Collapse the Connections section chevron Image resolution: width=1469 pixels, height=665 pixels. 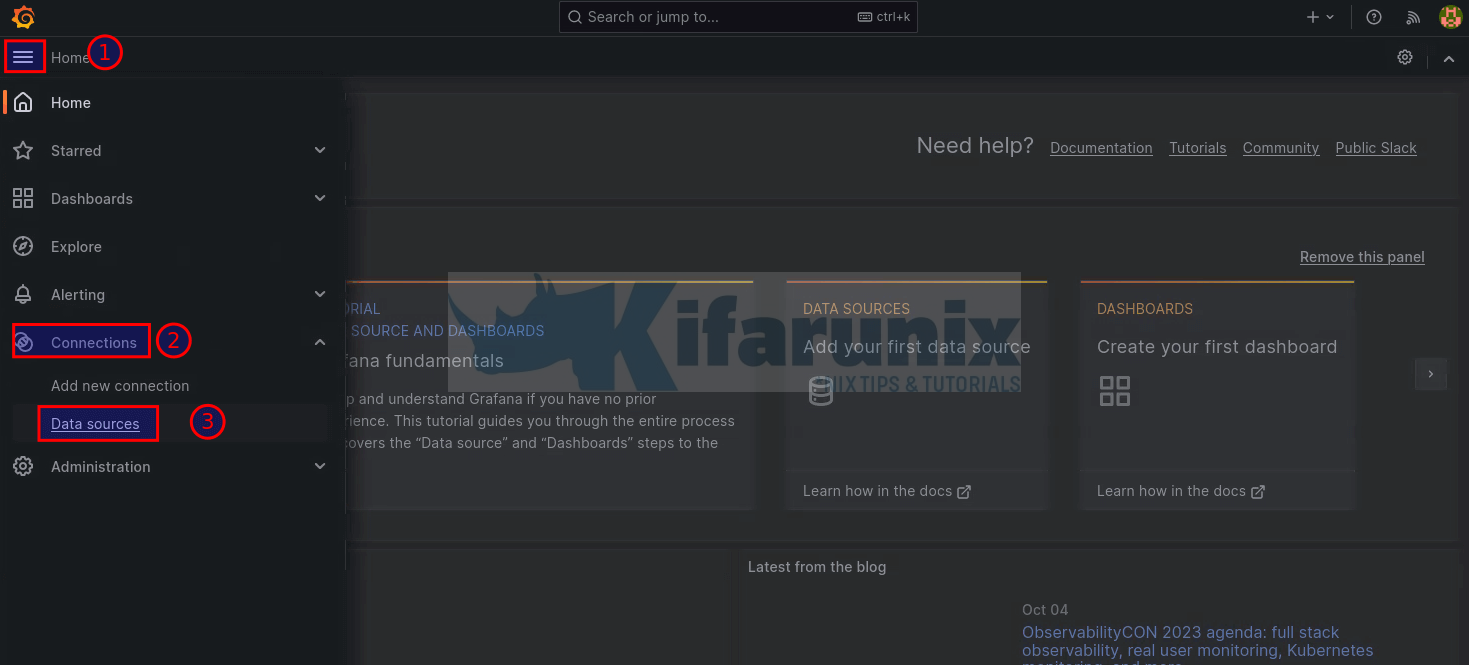(320, 343)
